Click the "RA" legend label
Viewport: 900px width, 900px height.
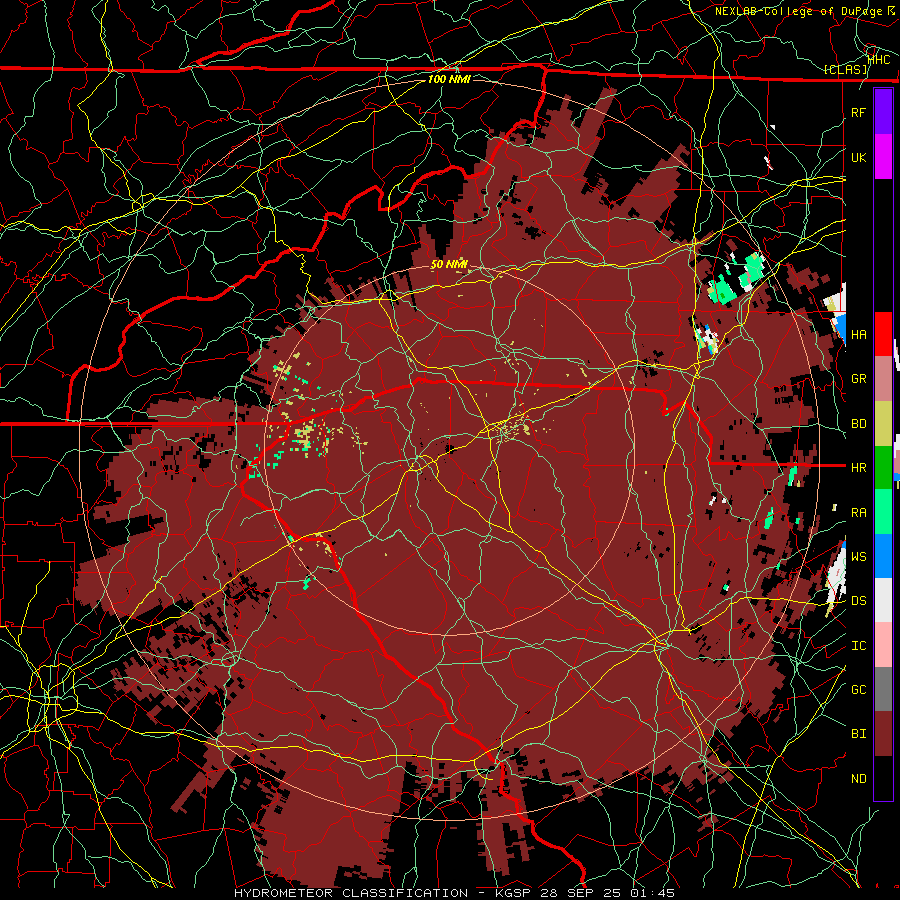858,513
